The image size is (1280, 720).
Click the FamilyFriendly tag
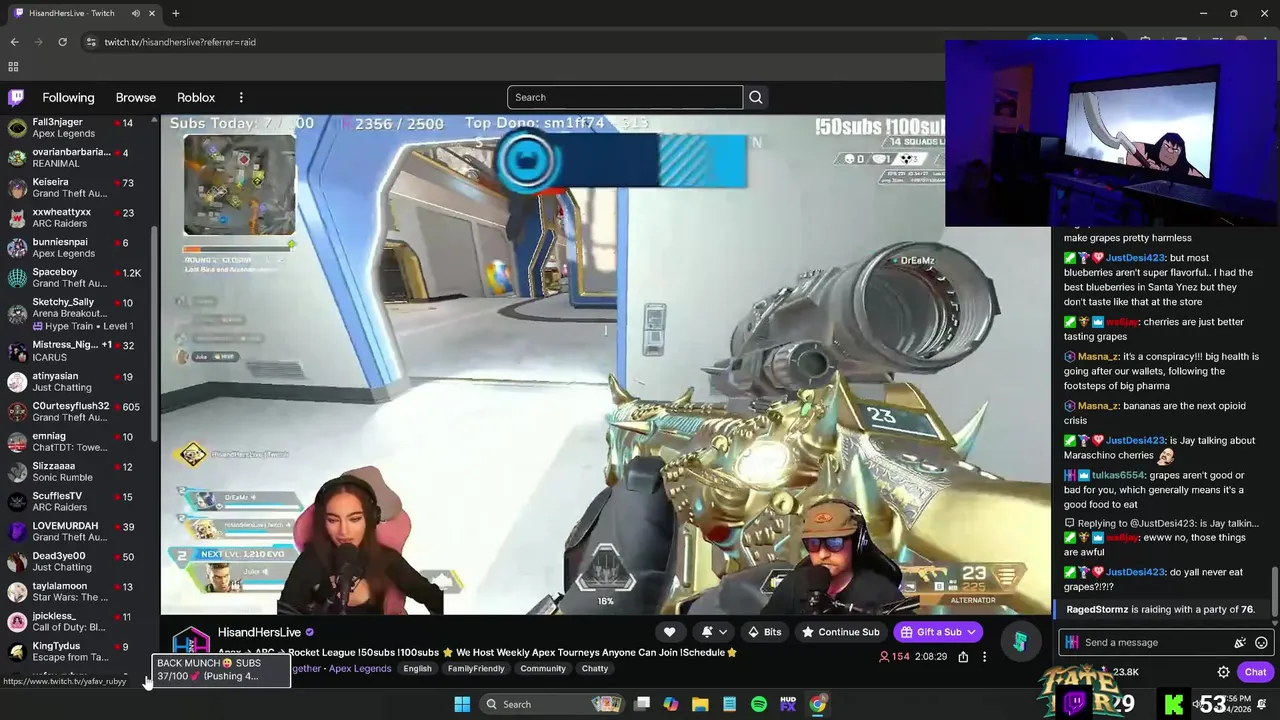pos(476,669)
